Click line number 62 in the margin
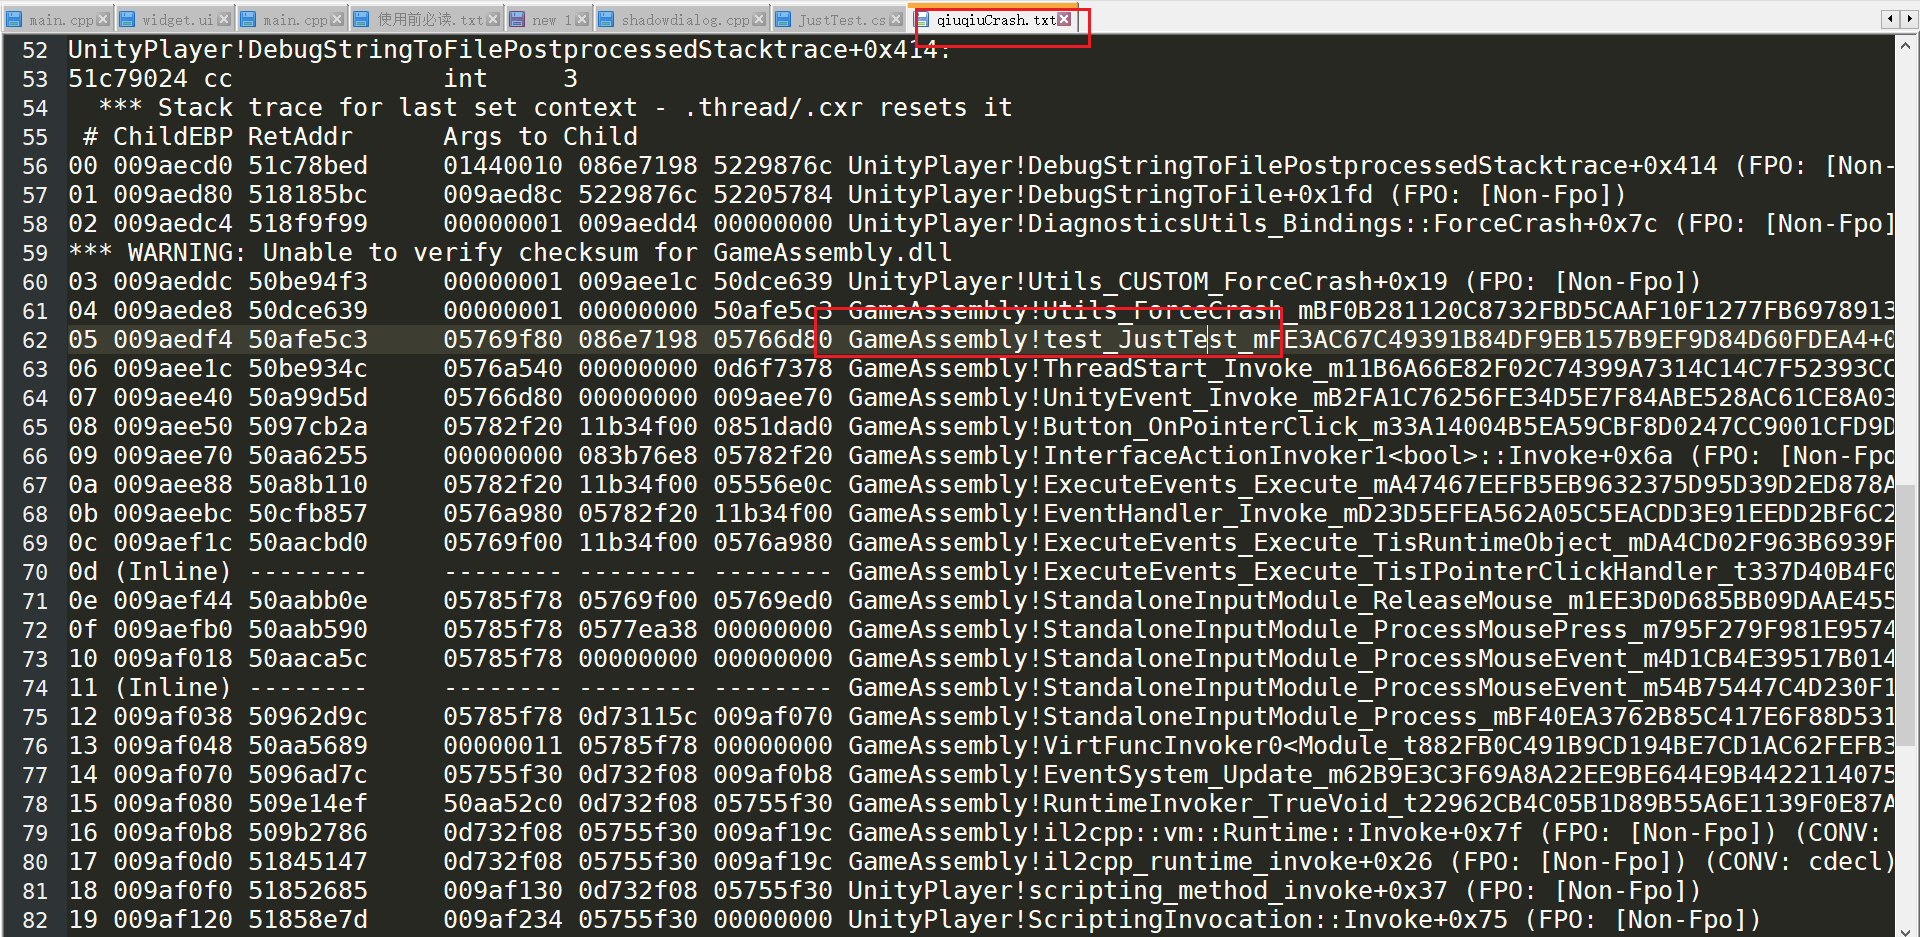This screenshot has height=937, width=1920. tap(35, 340)
